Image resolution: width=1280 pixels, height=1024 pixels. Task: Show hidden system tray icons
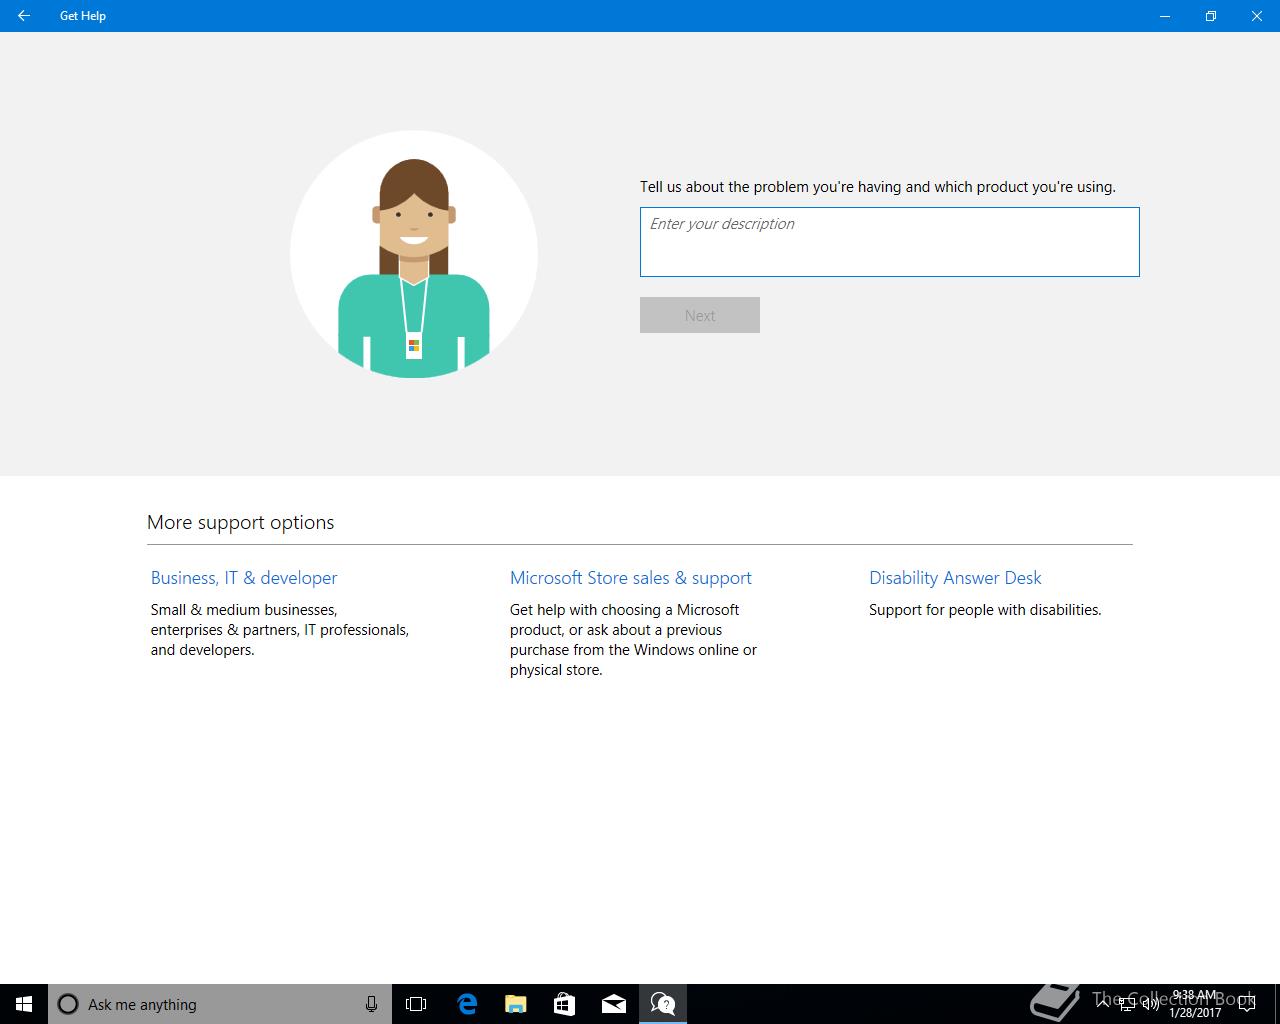(x=1103, y=1004)
